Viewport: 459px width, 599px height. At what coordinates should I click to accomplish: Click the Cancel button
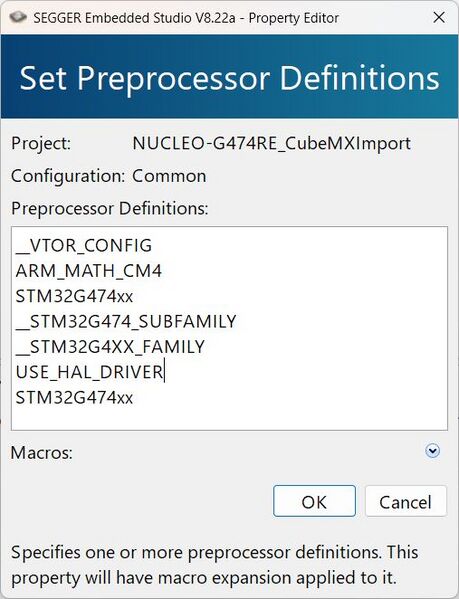click(406, 501)
